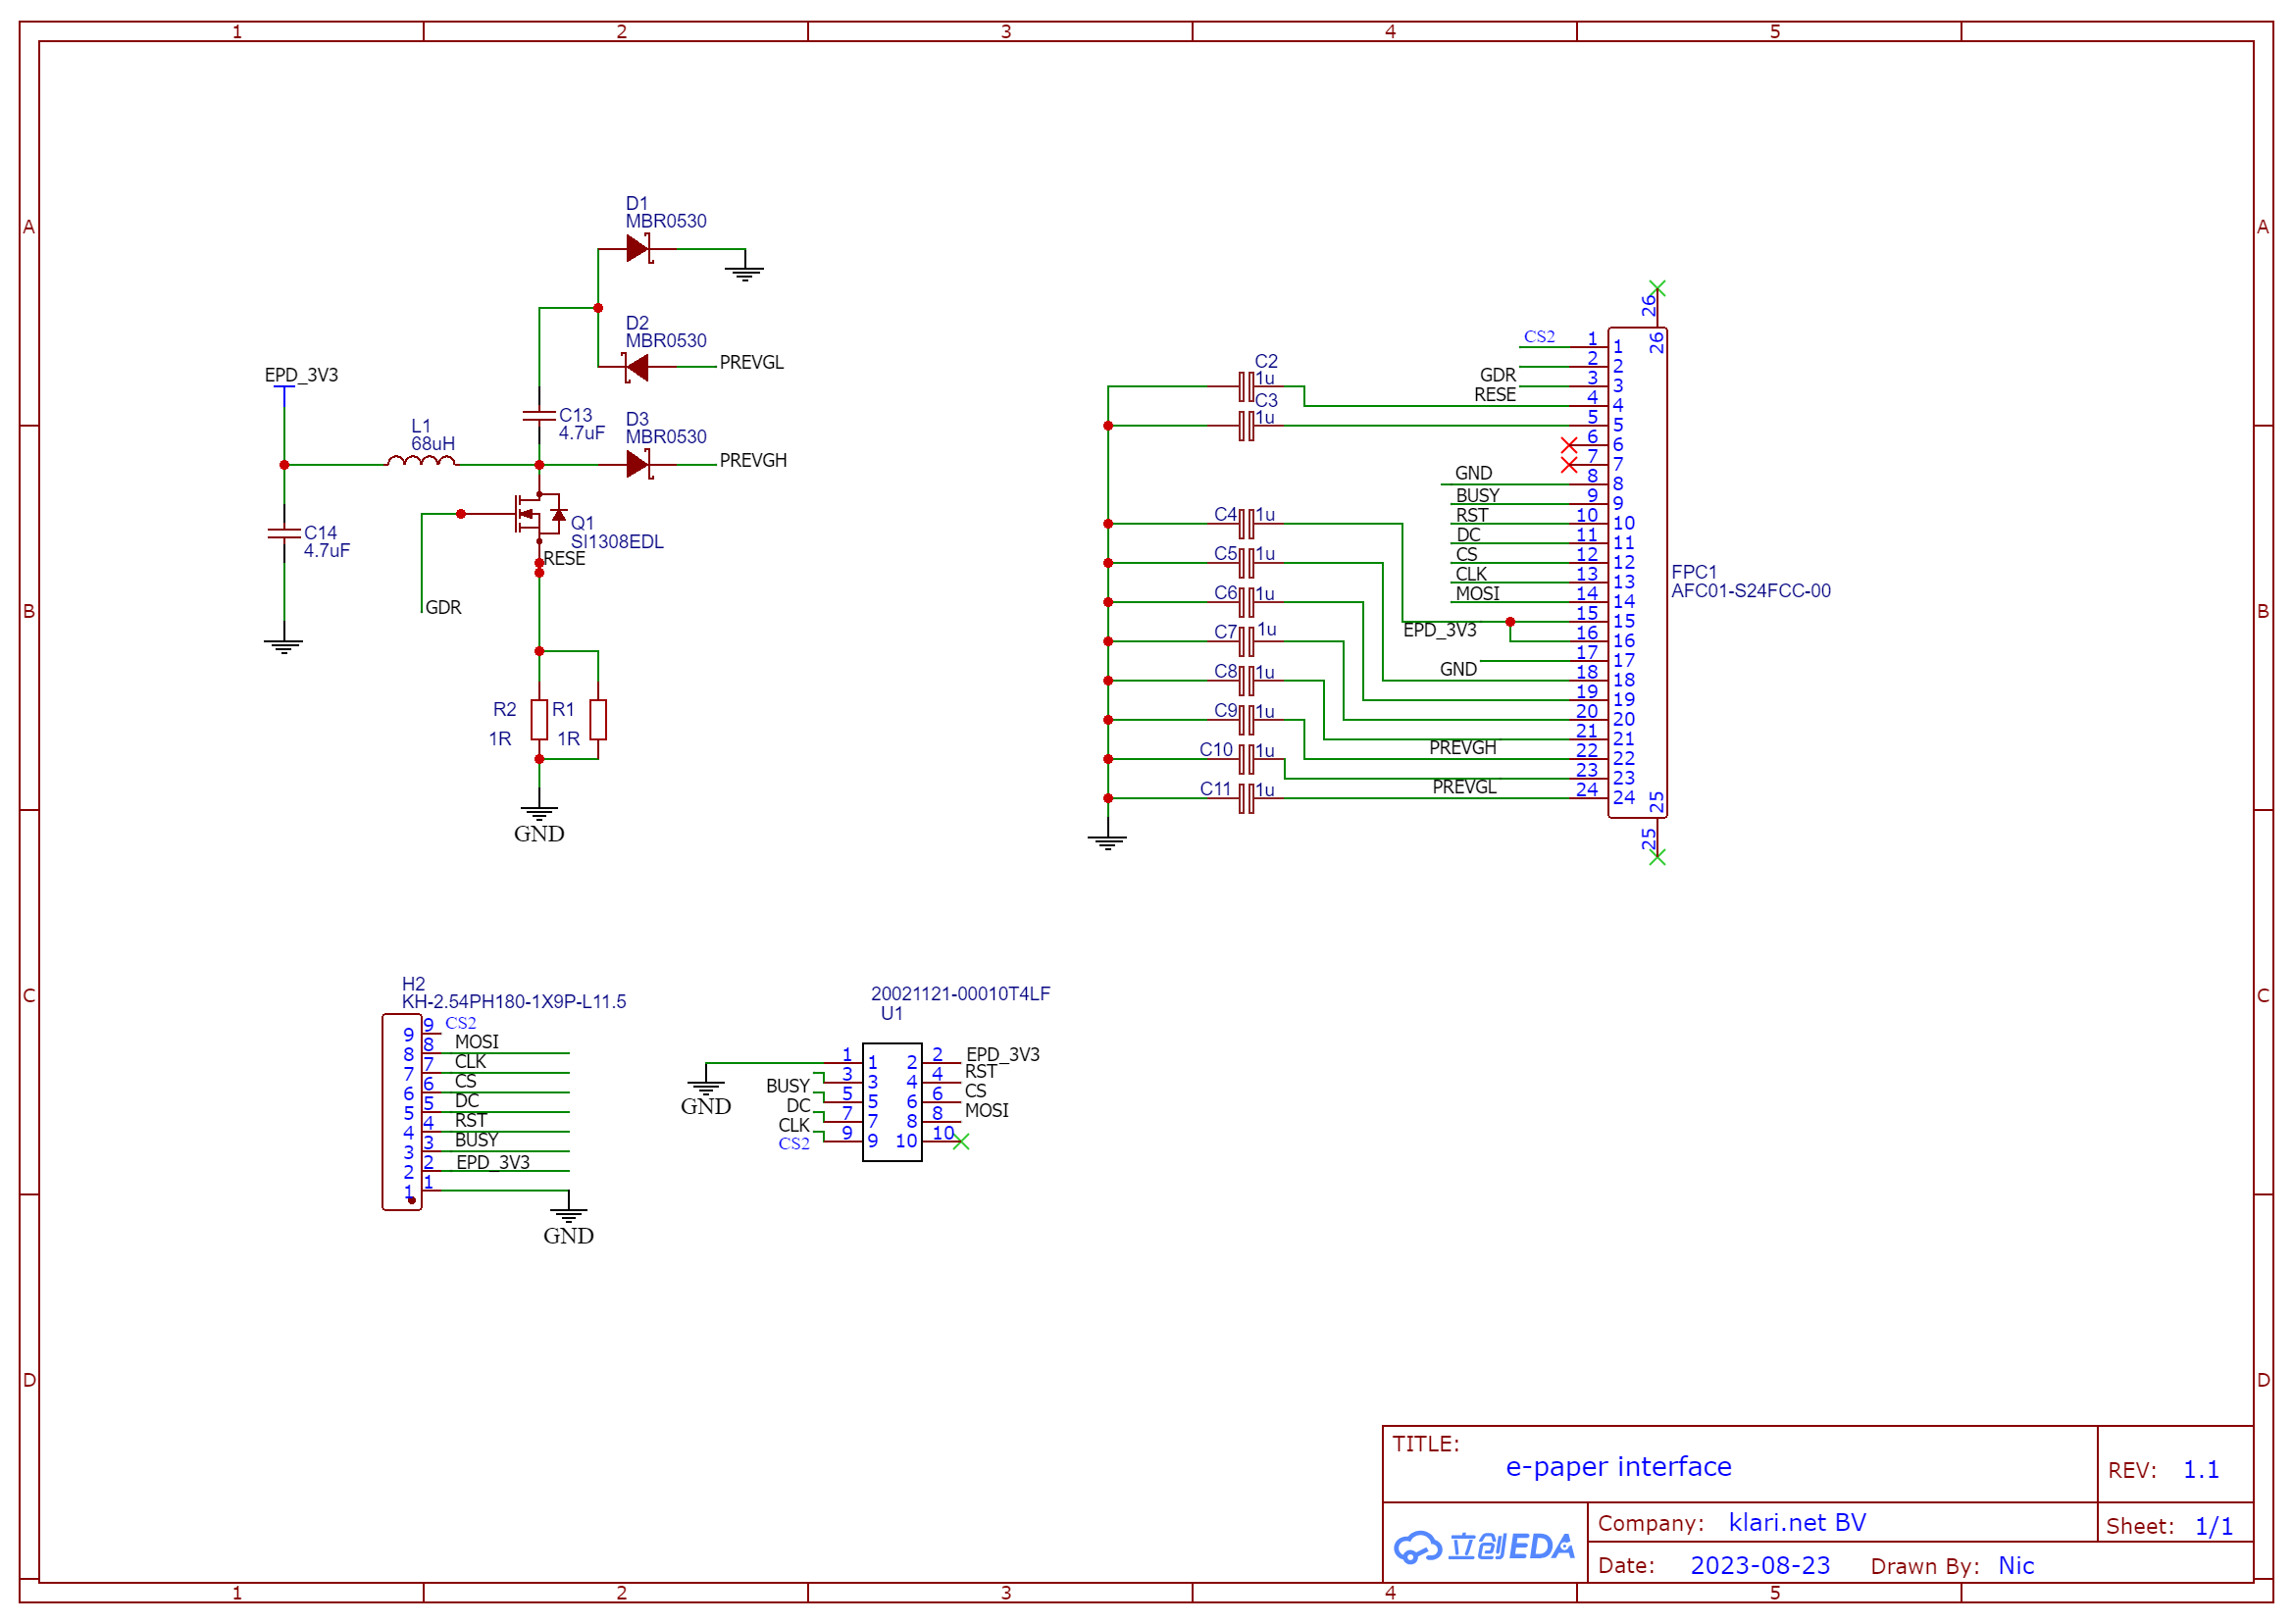
Task: Click the PREVGH net label at D3
Action: [754, 461]
